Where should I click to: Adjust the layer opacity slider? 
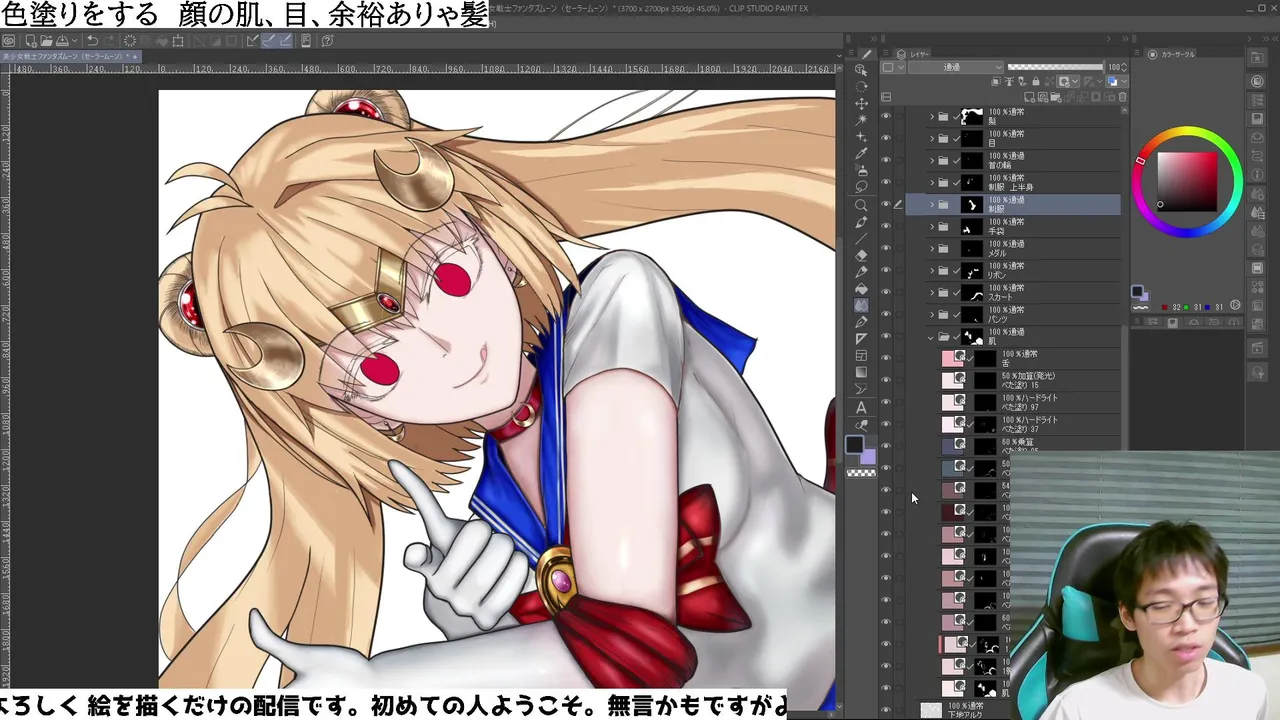(x=1055, y=67)
